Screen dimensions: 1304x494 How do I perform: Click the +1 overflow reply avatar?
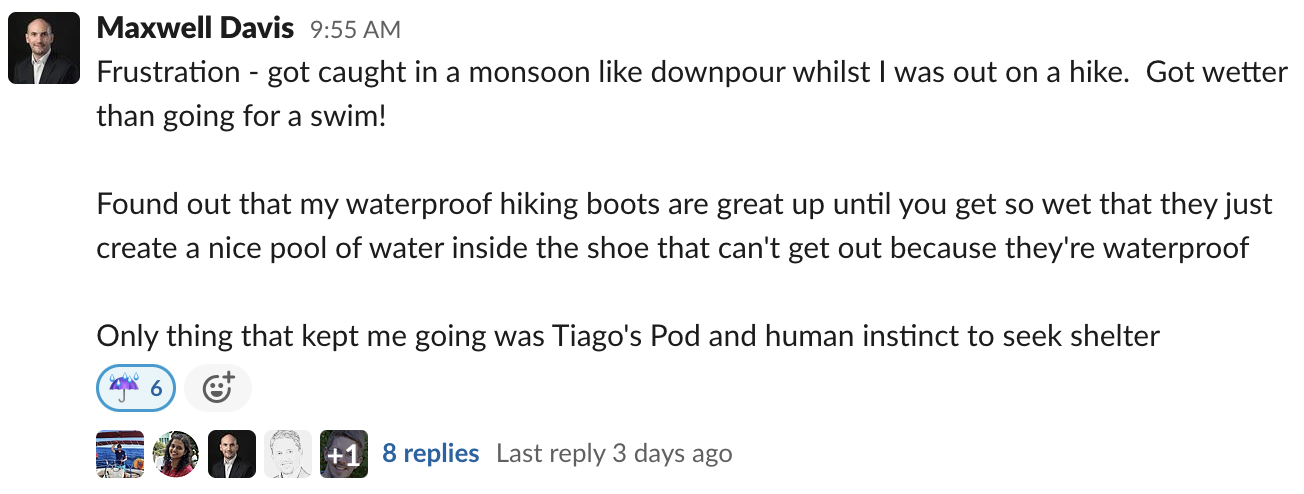coord(344,454)
